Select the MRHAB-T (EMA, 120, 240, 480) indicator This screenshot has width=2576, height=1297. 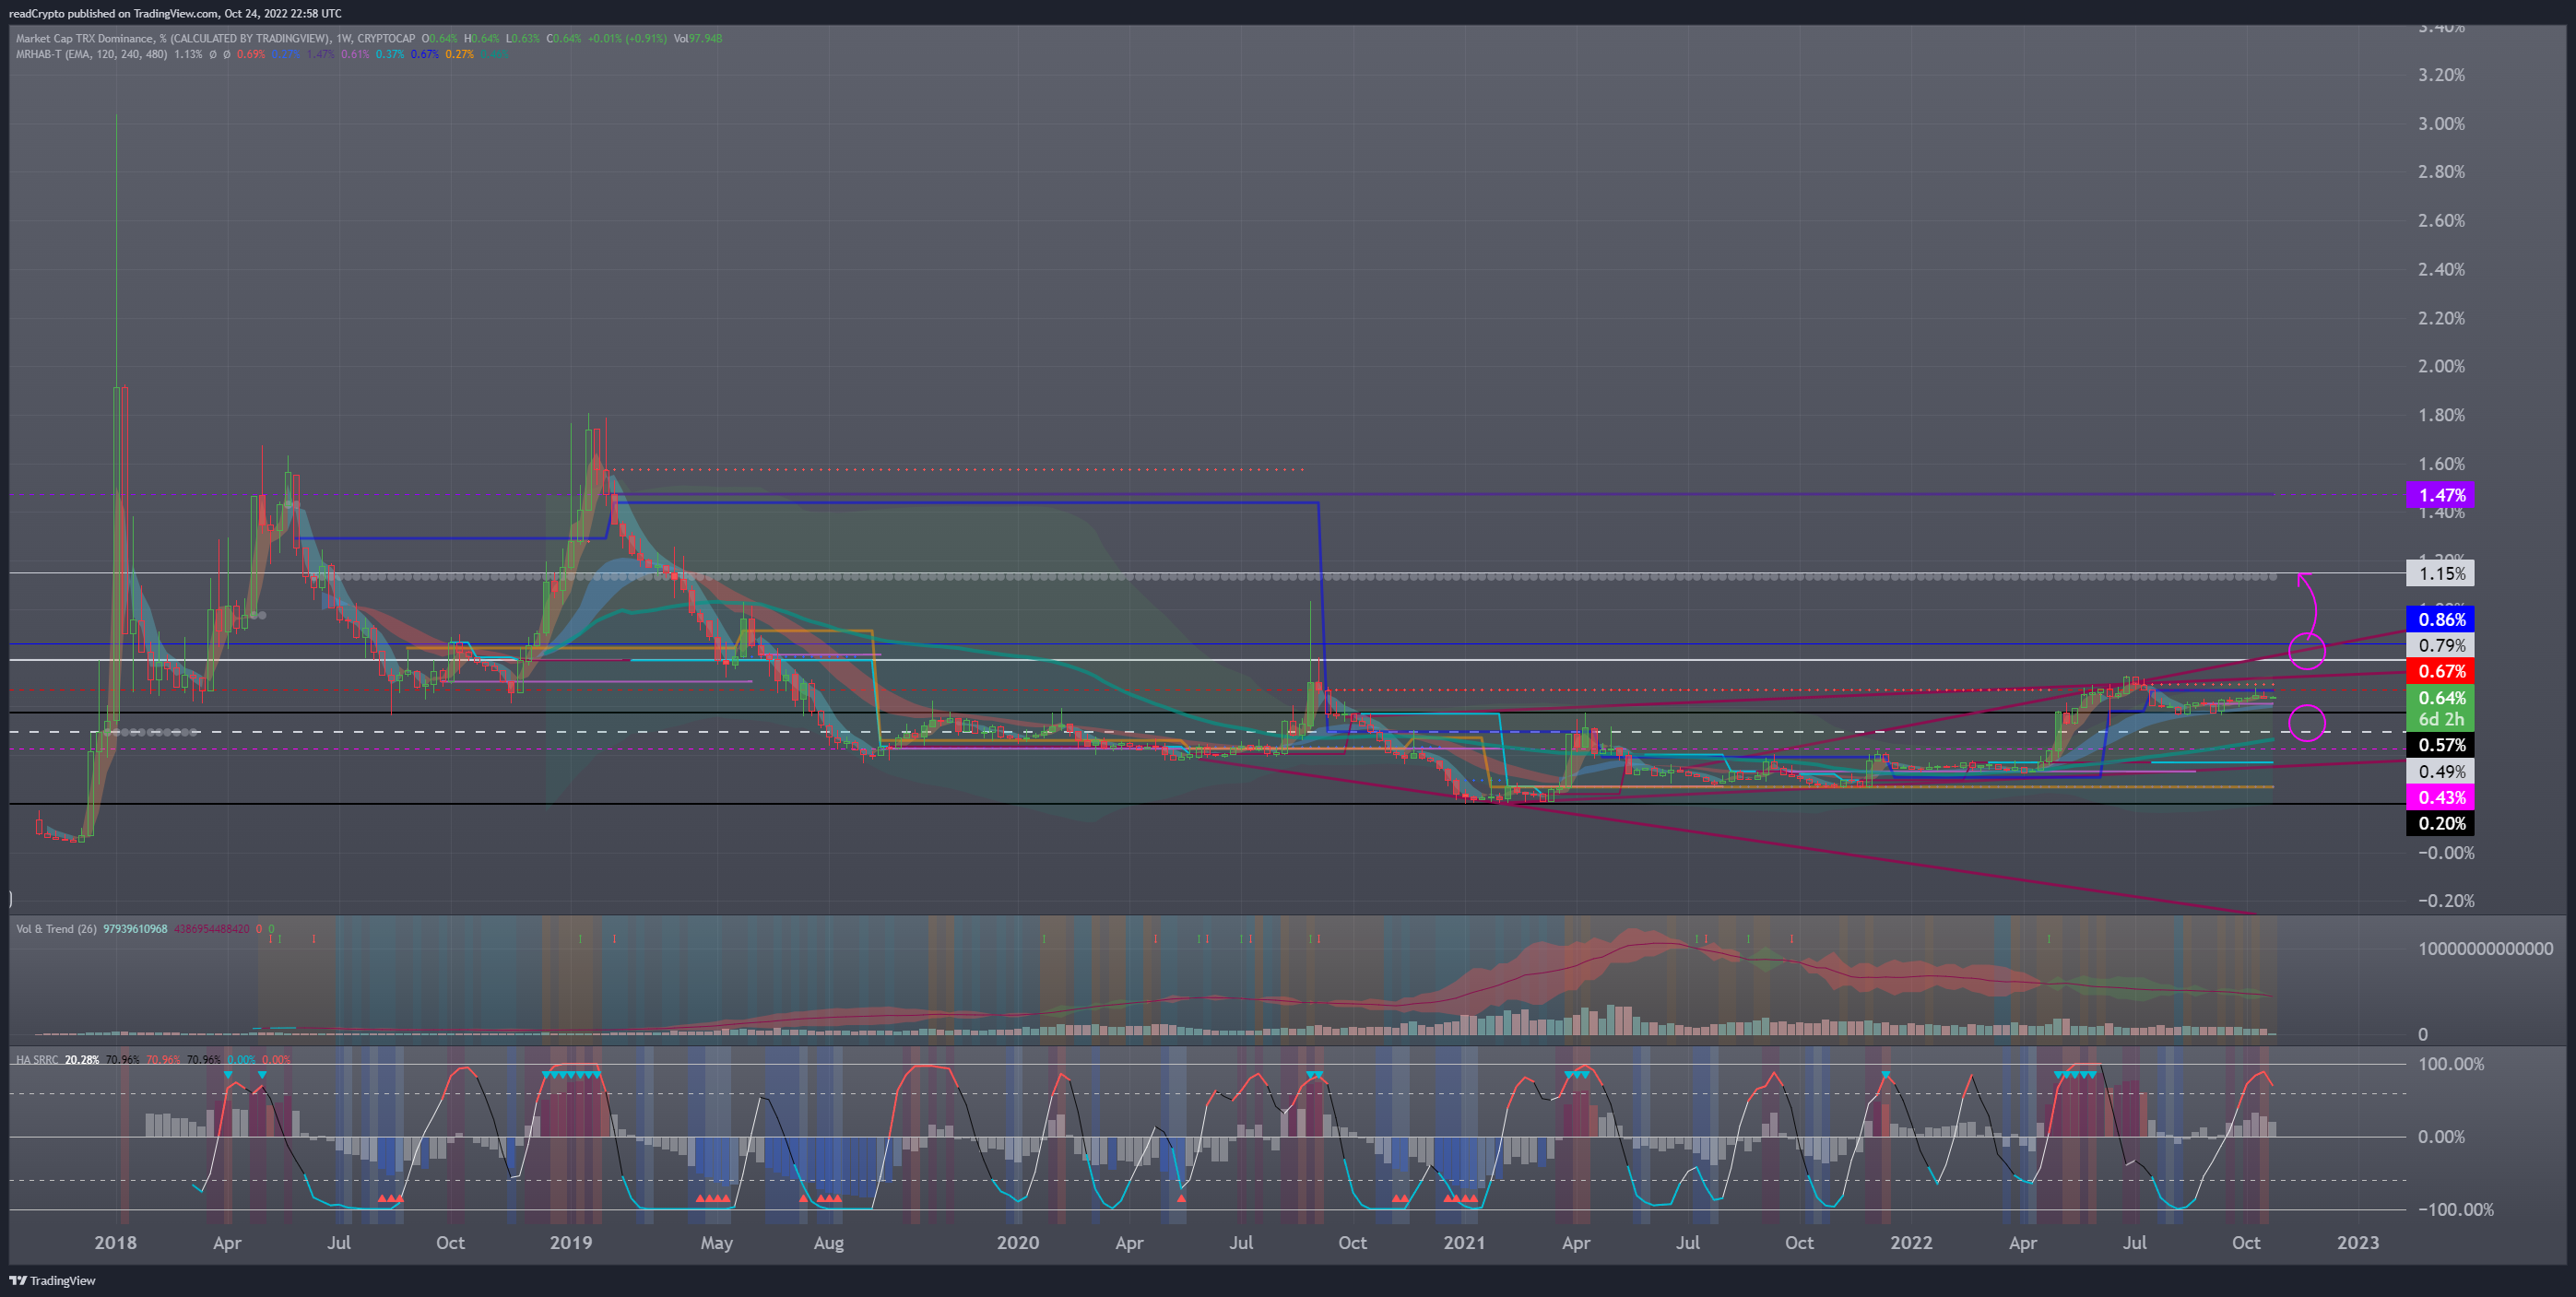tap(91, 54)
